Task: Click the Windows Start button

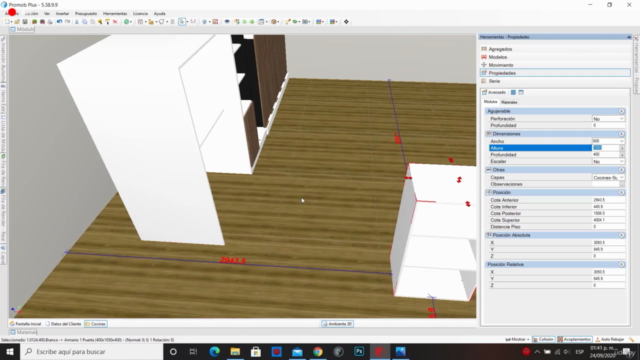Action: [x=10, y=351]
